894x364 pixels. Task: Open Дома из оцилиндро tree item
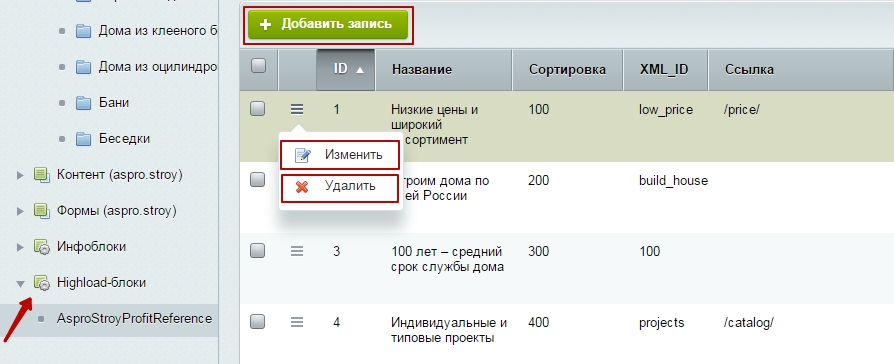pyautogui.click(x=157, y=67)
